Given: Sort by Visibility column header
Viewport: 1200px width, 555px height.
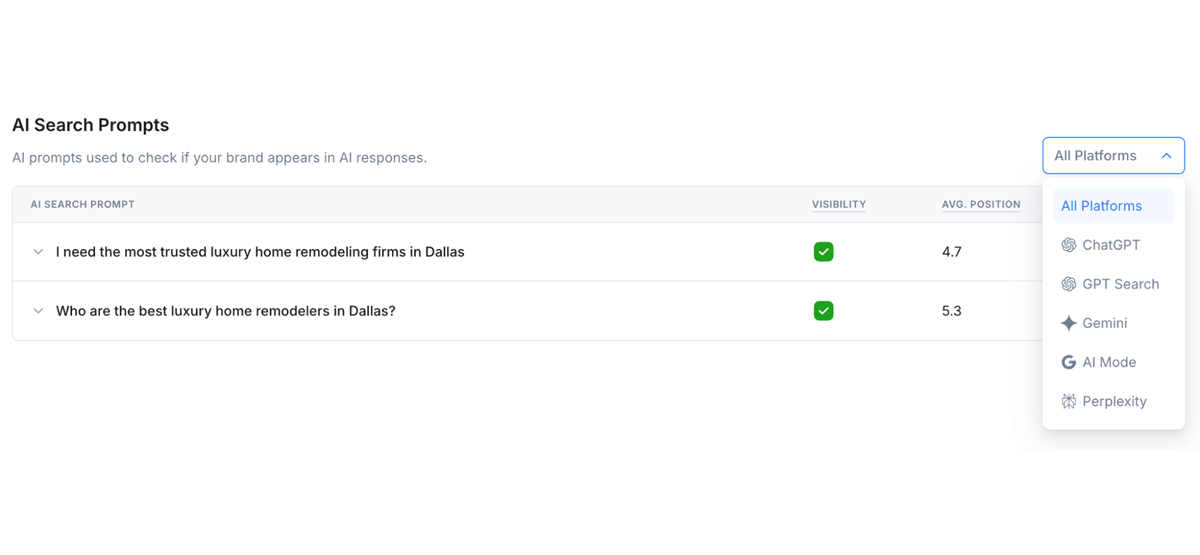Looking at the screenshot, I should pos(839,204).
